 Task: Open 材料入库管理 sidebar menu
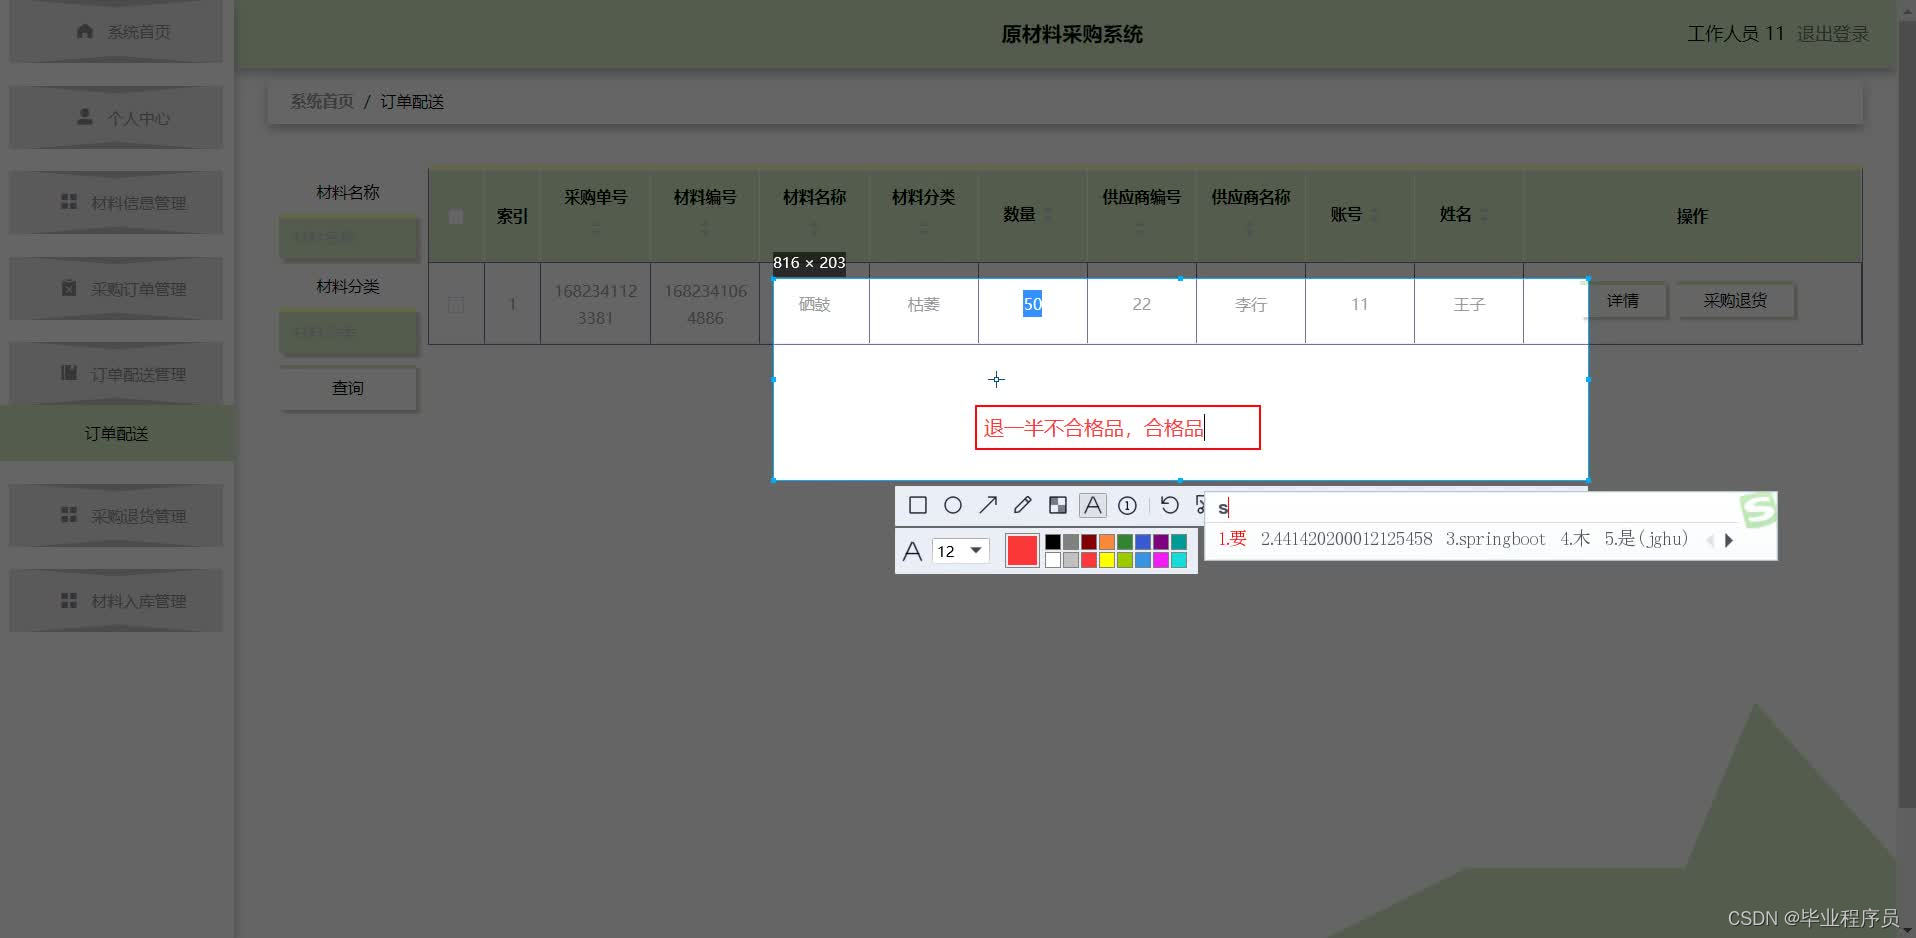(x=116, y=601)
